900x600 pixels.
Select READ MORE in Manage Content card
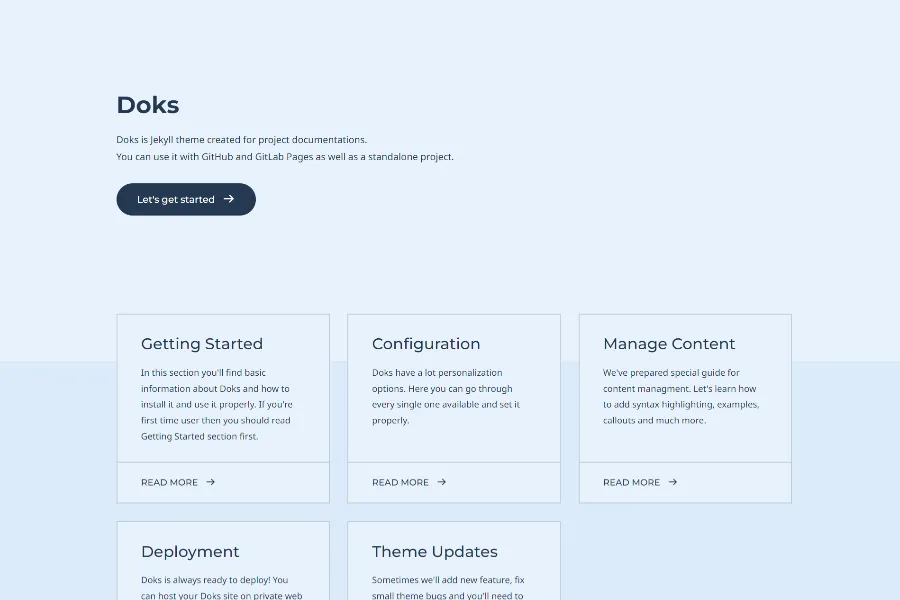(631, 482)
